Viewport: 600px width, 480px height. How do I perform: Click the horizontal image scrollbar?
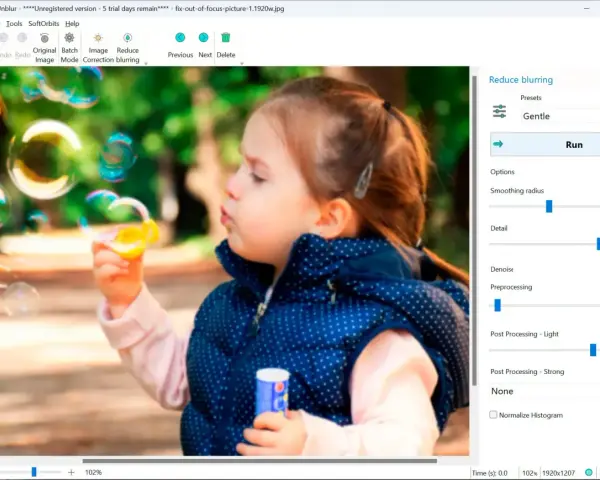(x=259, y=461)
